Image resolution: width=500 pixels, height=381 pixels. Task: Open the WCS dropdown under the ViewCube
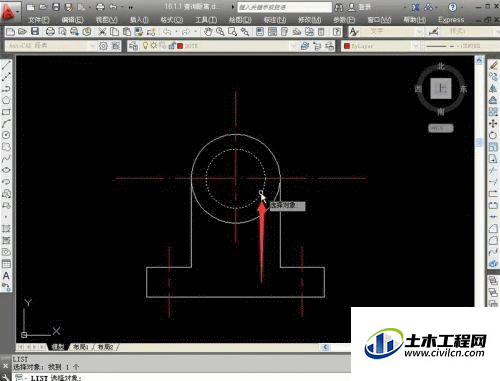[x=441, y=128]
